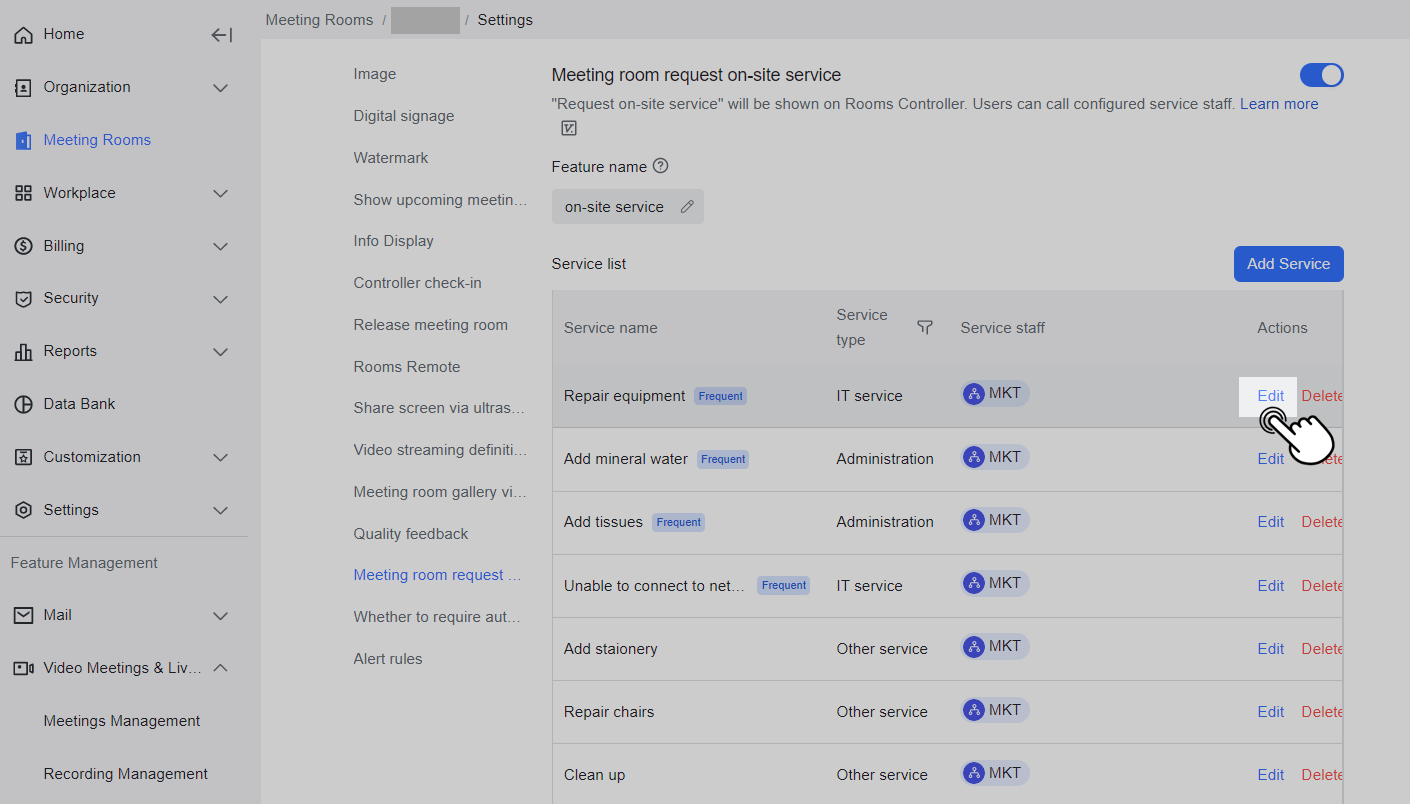The width and height of the screenshot is (1410, 804).
Task: Select the Rooms Remote settings tab
Action: coord(406,367)
